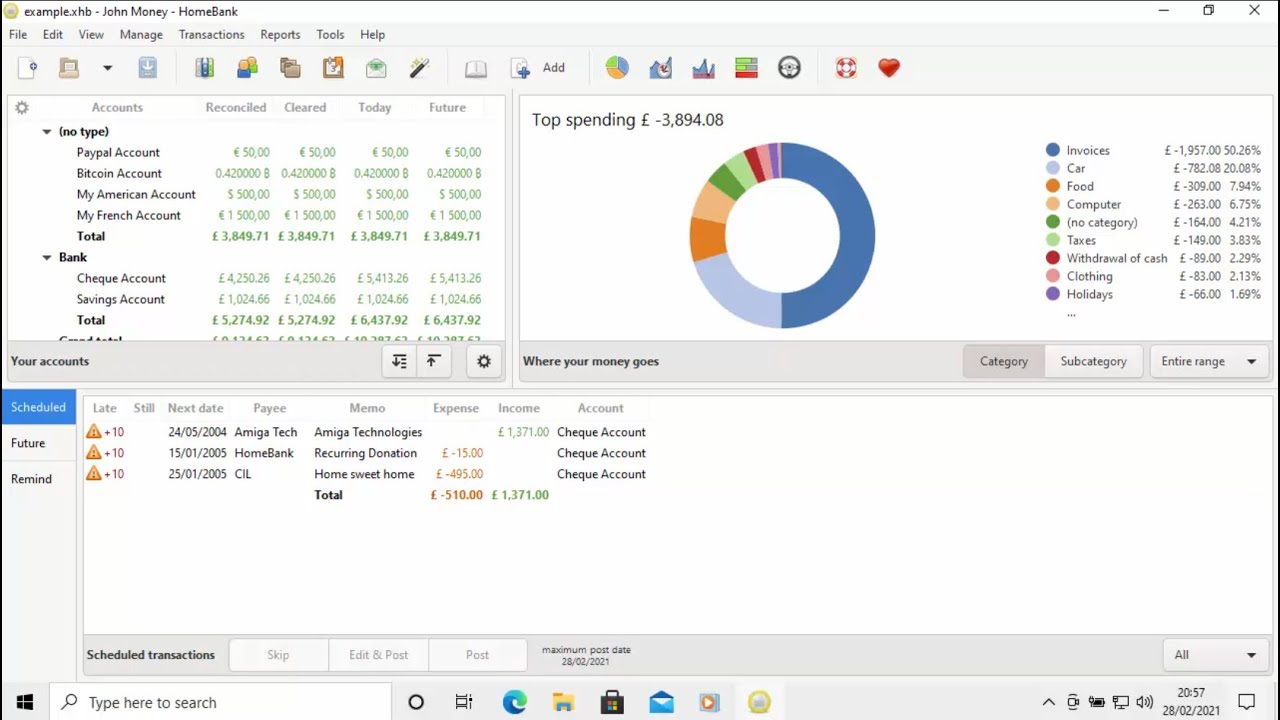
Task: Switch to the Future tab
Action: [38, 443]
